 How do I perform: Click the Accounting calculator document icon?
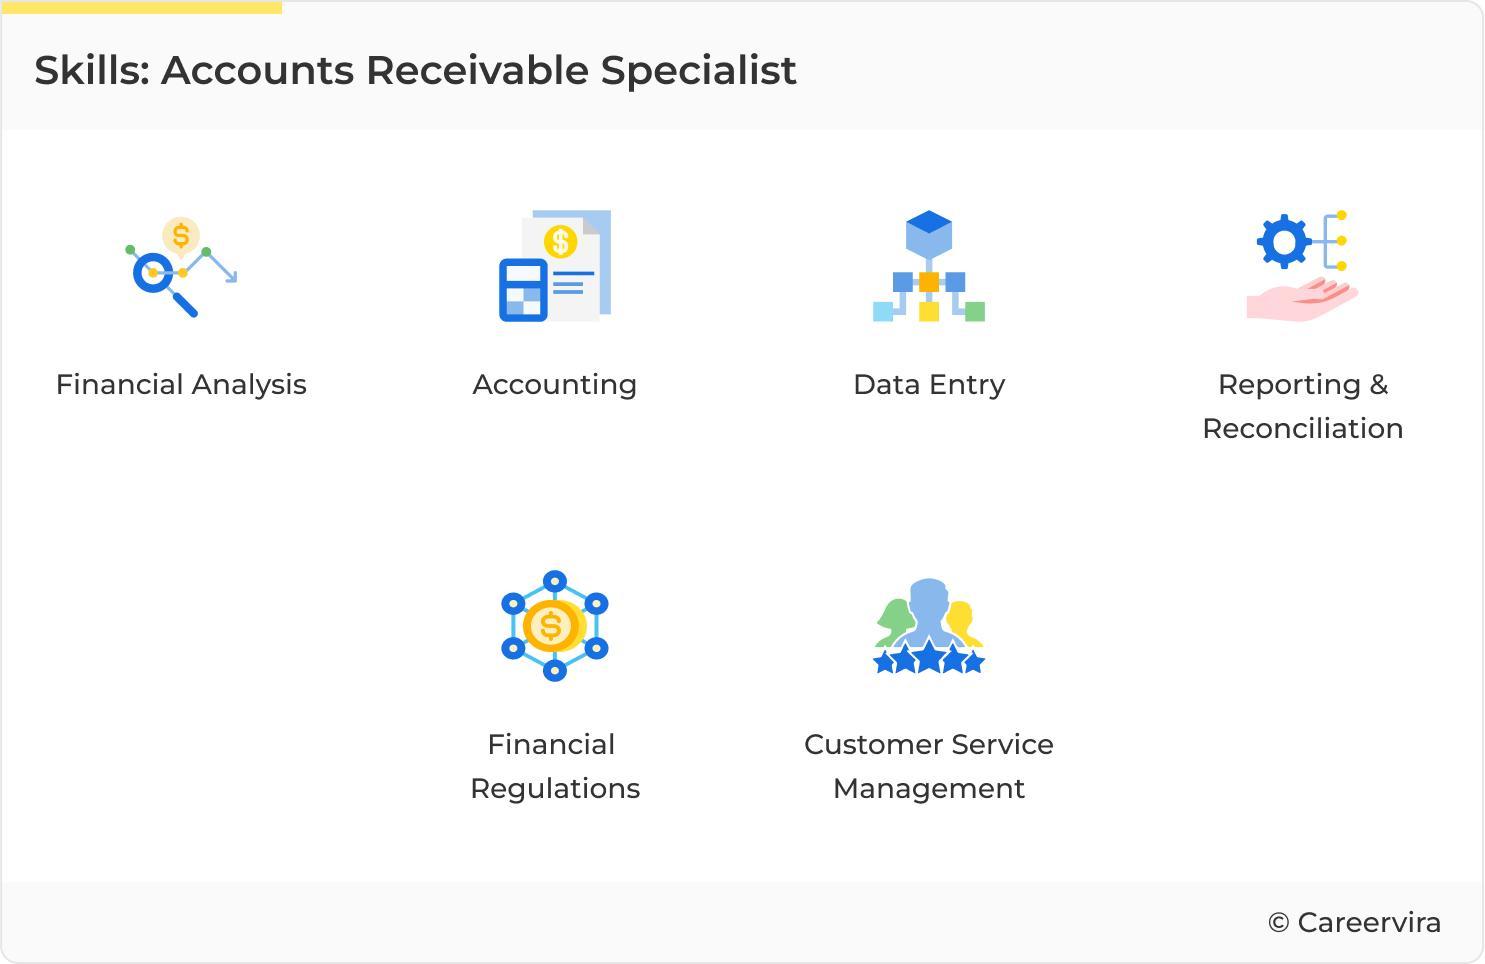(555, 267)
